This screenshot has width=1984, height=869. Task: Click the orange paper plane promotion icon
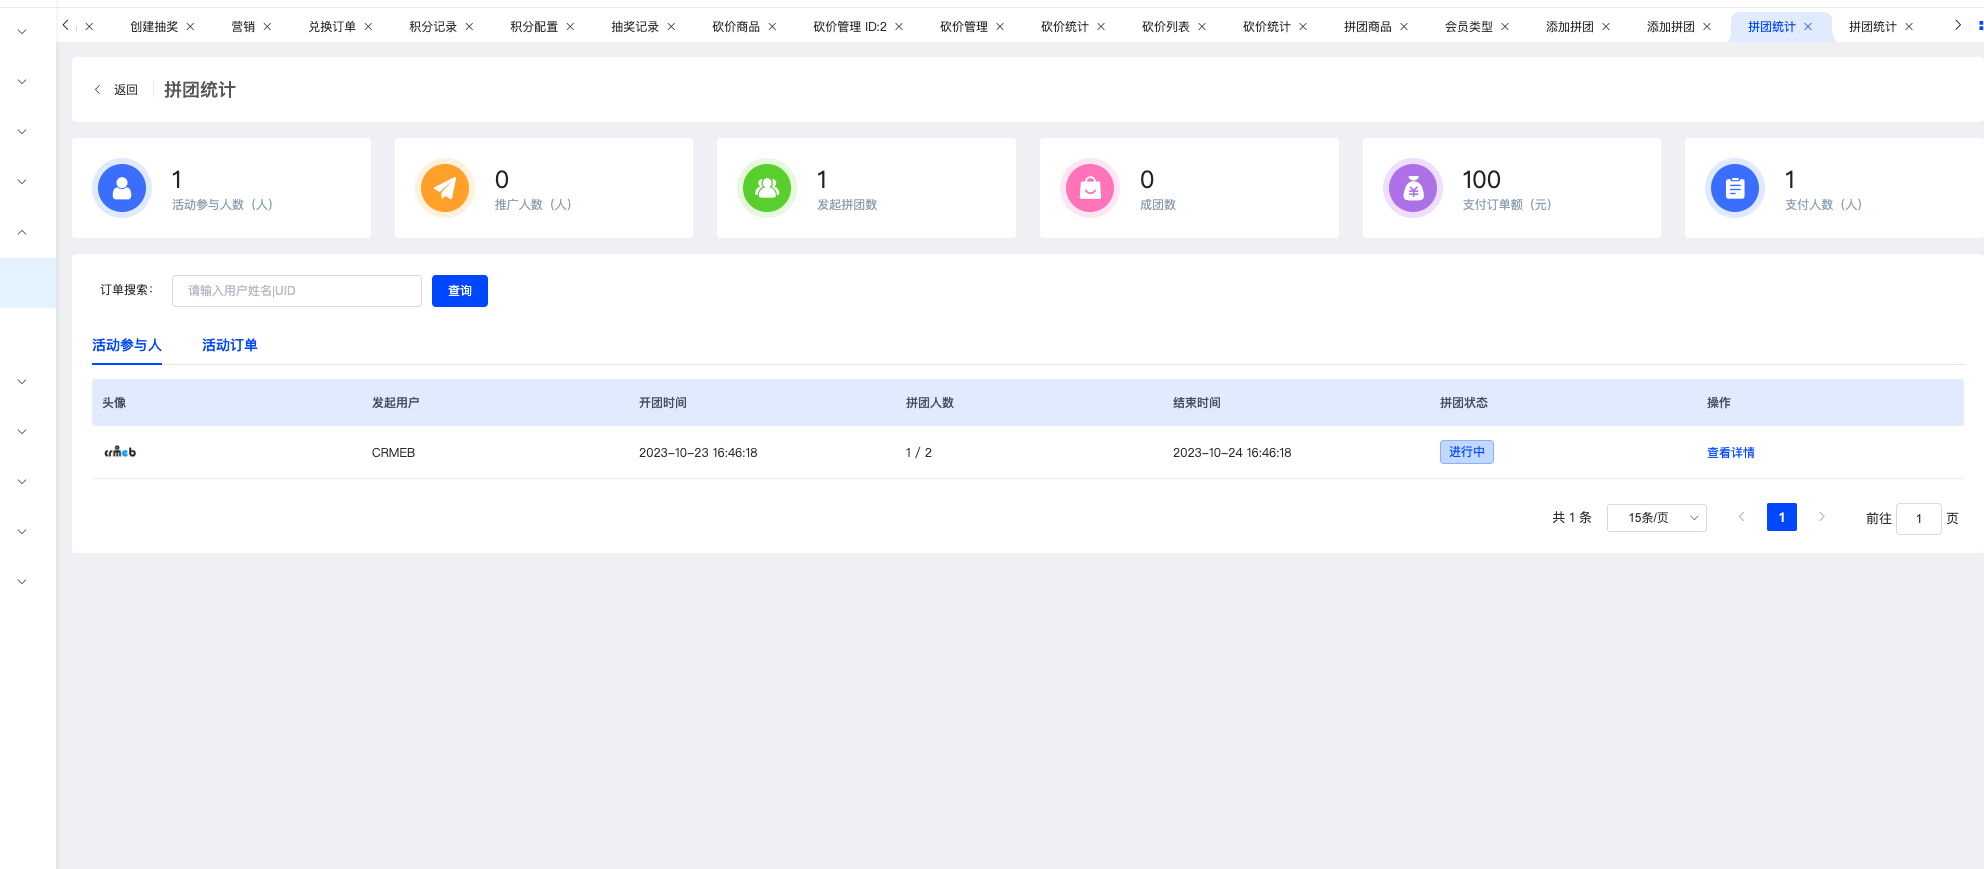point(445,188)
